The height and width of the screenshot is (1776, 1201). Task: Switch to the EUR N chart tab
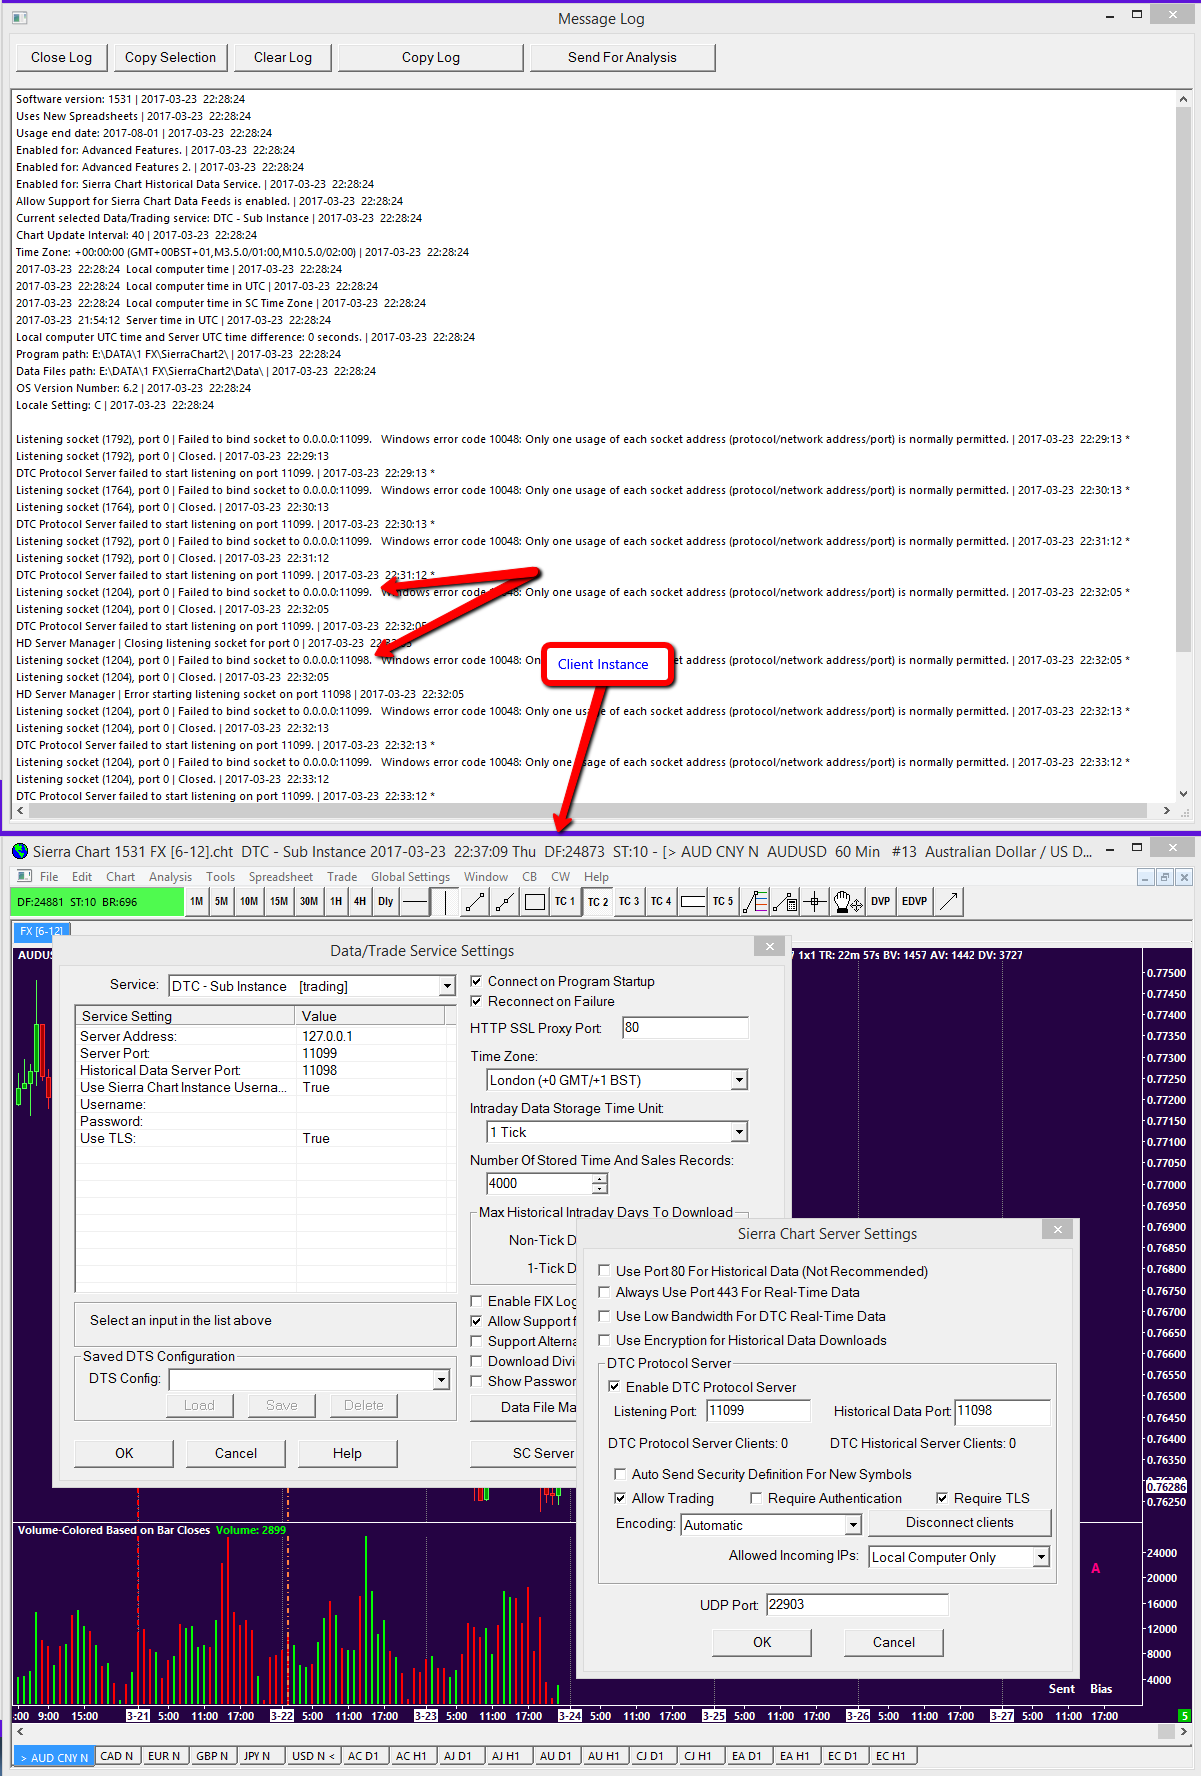click(x=164, y=1756)
